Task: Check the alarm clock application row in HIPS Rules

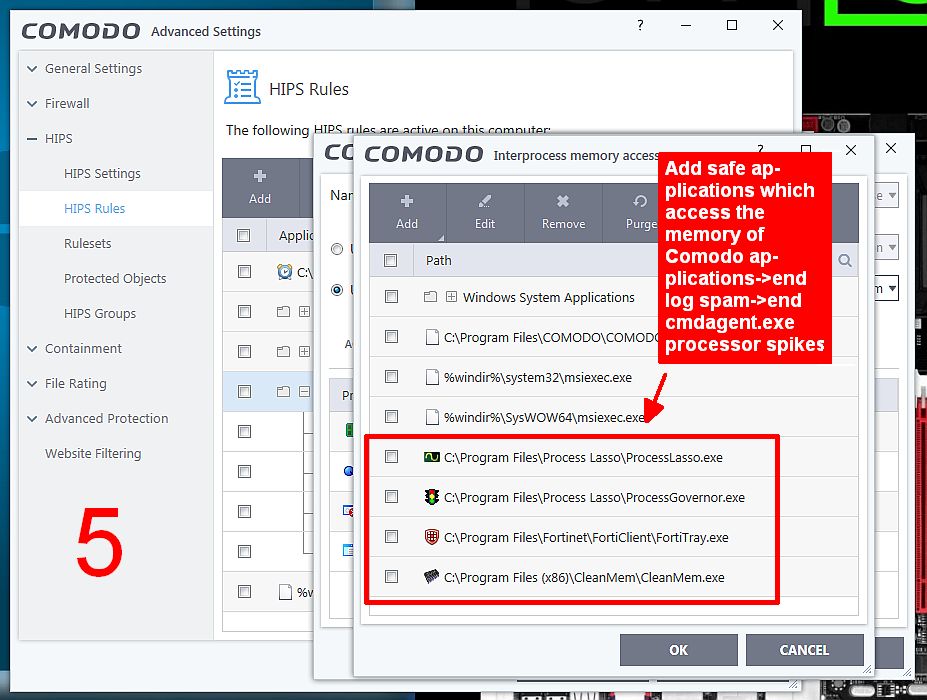Action: coord(244,271)
